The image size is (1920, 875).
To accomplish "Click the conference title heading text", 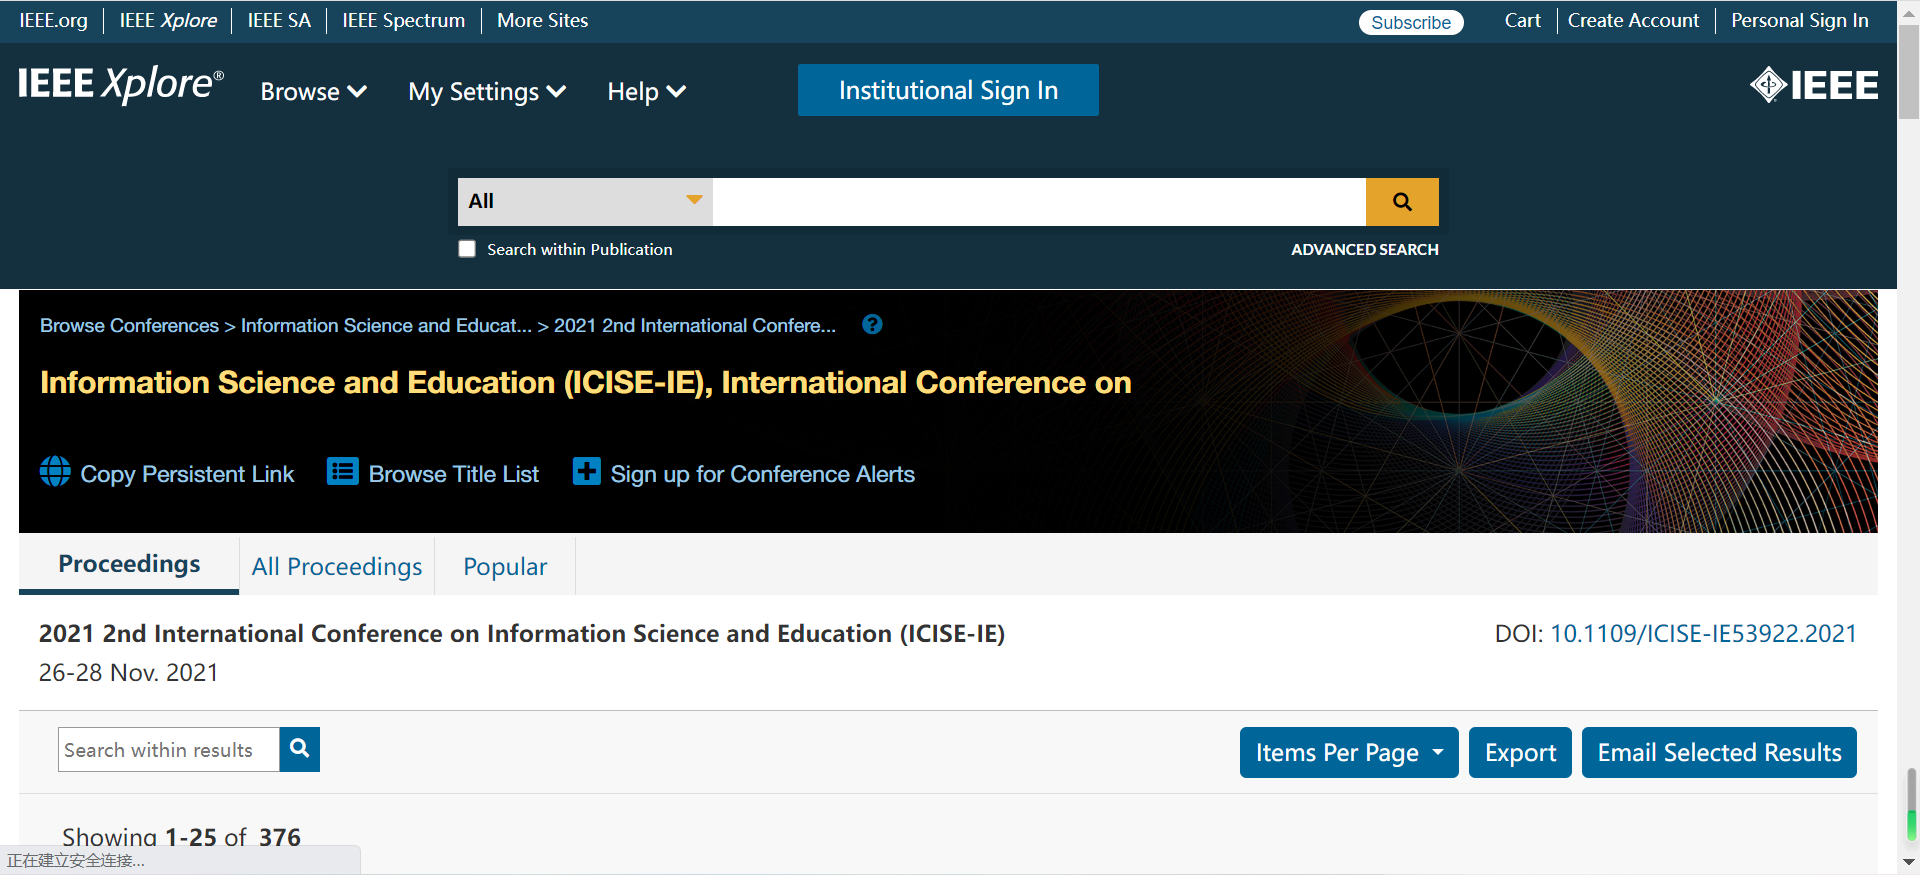I will coord(586,382).
